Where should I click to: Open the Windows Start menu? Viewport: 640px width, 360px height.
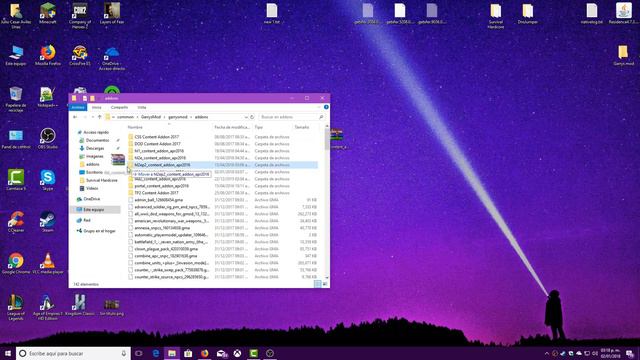(8, 353)
